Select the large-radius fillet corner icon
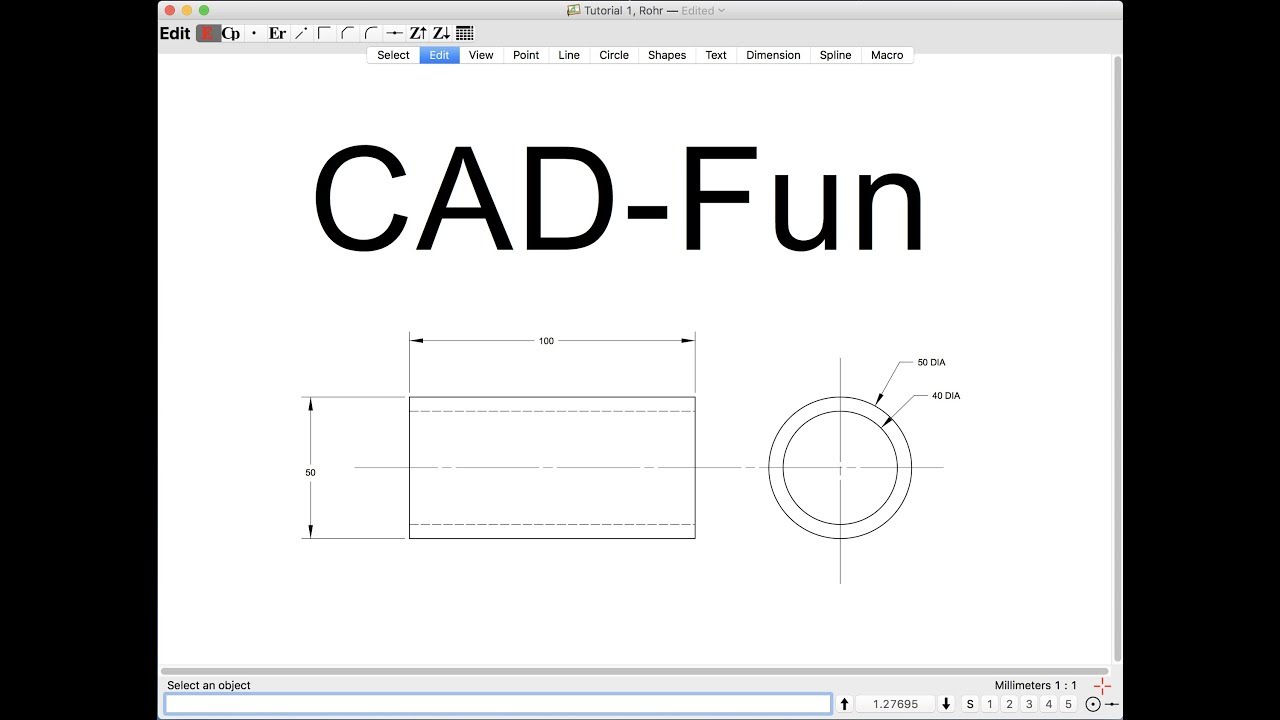The height and width of the screenshot is (720, 1280). tap(371, 33)
